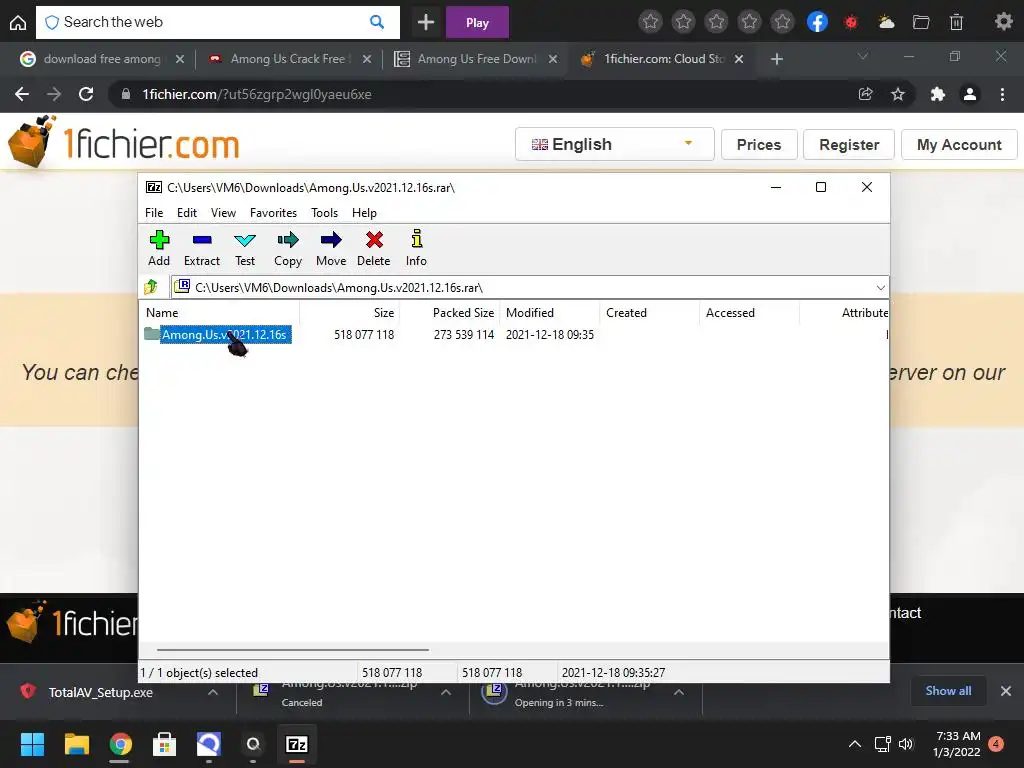
Task: Click the Prices button on 1fichier
Action: coord(759,144)
